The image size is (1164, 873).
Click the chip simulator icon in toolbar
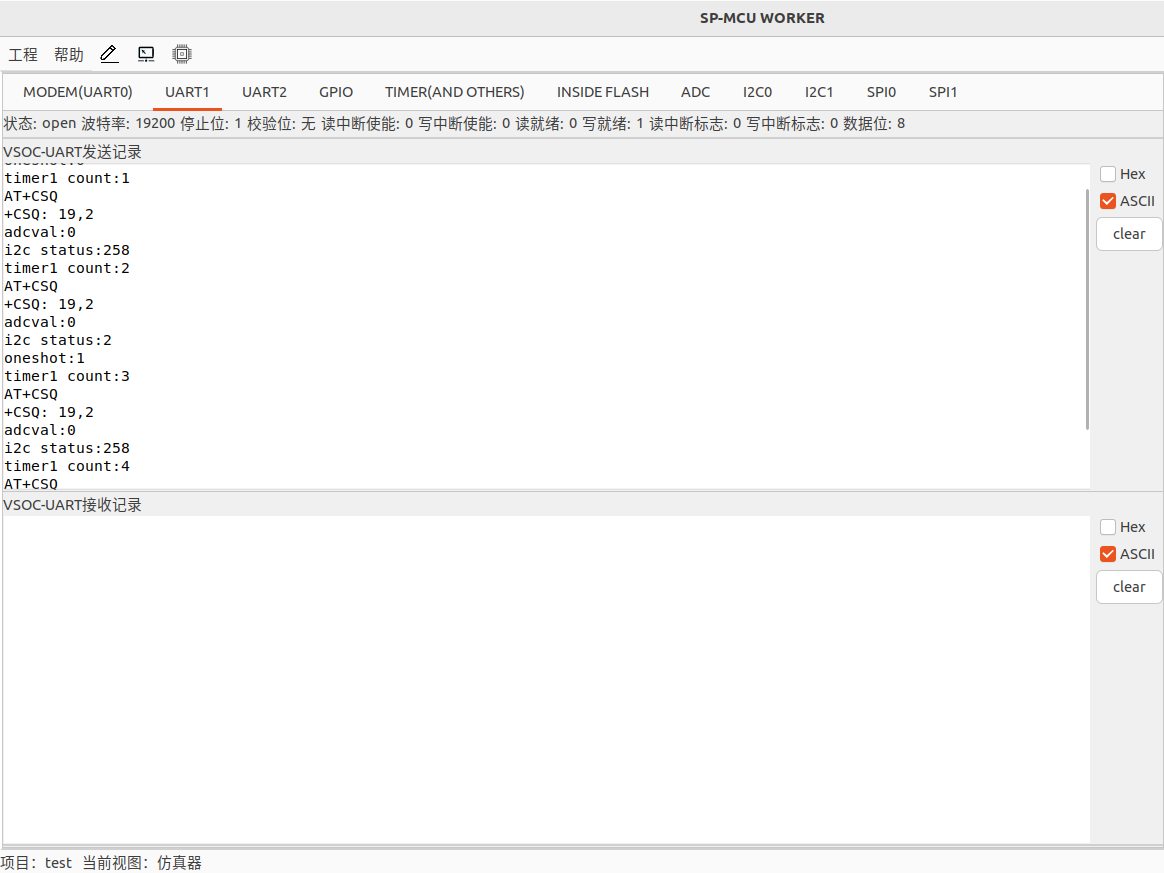pyautogui.click(x=181, y=54)
